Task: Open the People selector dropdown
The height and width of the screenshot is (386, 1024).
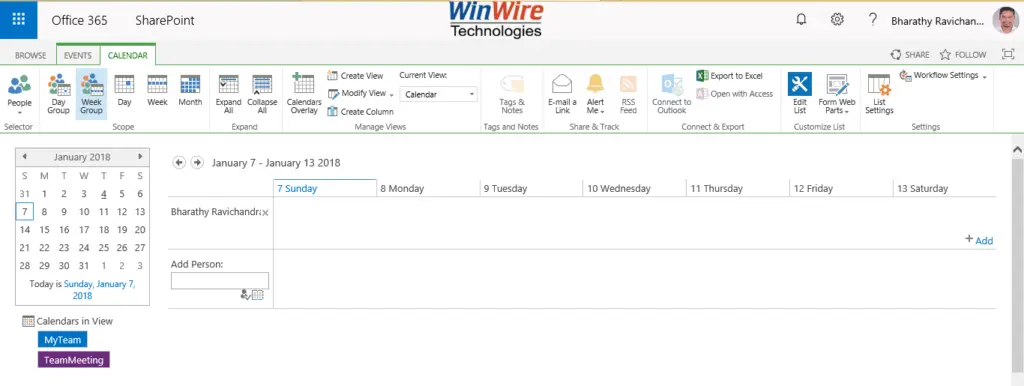Action: [19, 93]
